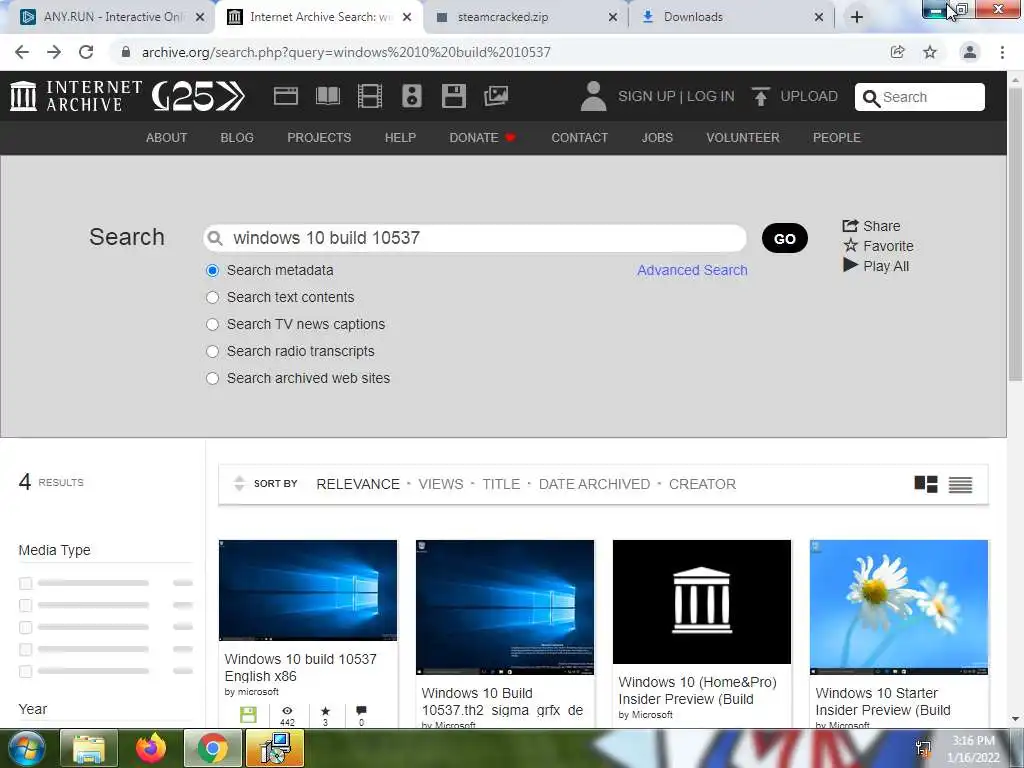Click the Play All icon
Viewport: 1024px width, 768px height.
pos(850,265)
